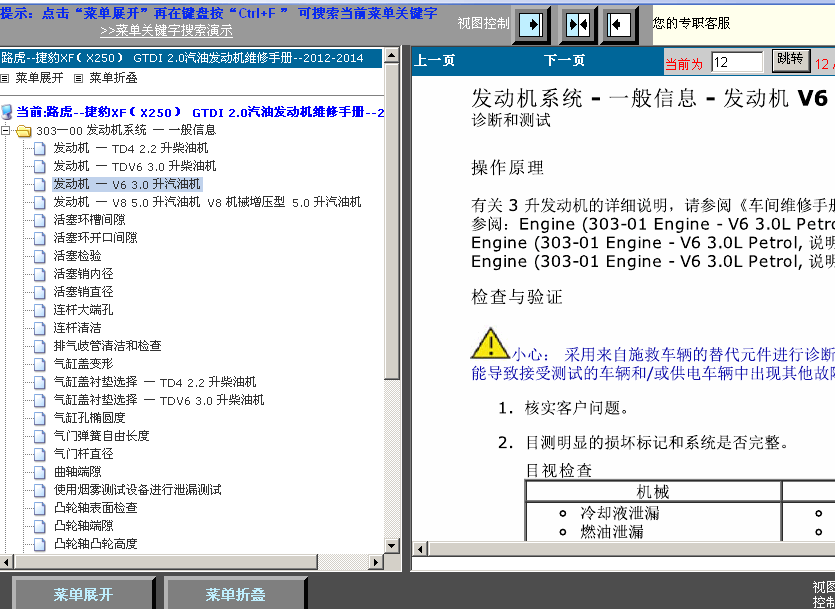This screenshot has width=835, height=609.
Task: Click the page icon for 凸轮轴表面检查
Action: coord(40,508)
